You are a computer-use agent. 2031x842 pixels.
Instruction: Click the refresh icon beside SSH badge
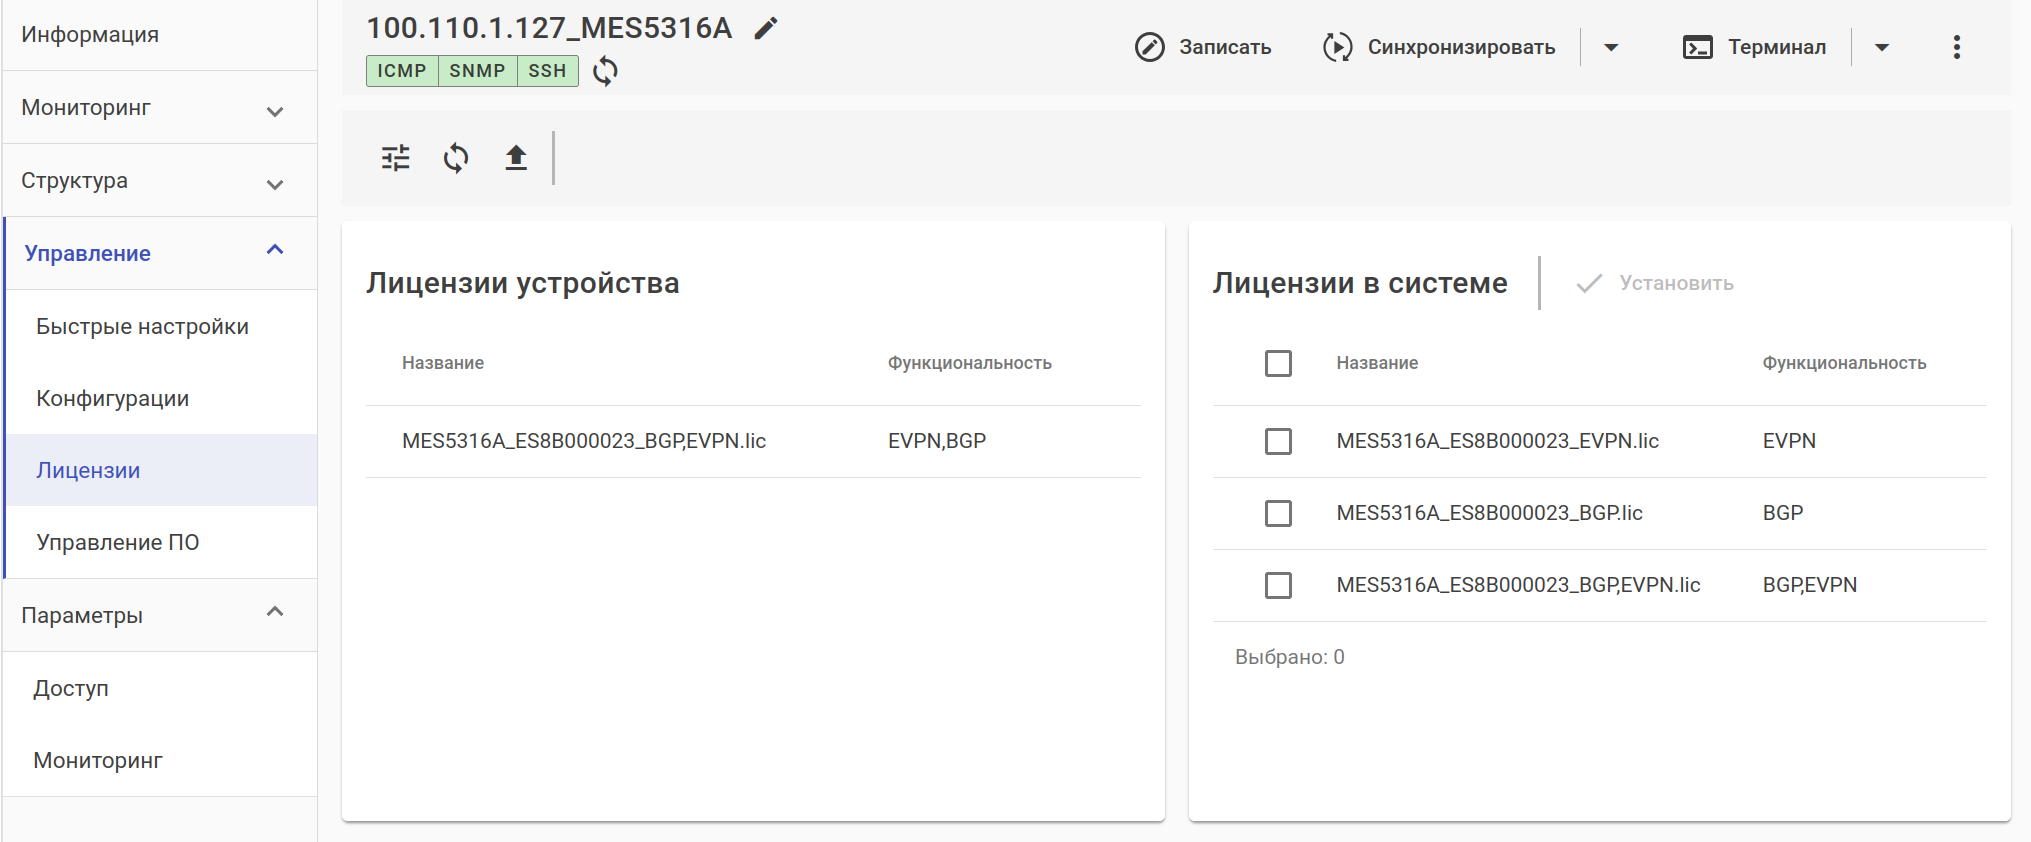coord(605,71)
